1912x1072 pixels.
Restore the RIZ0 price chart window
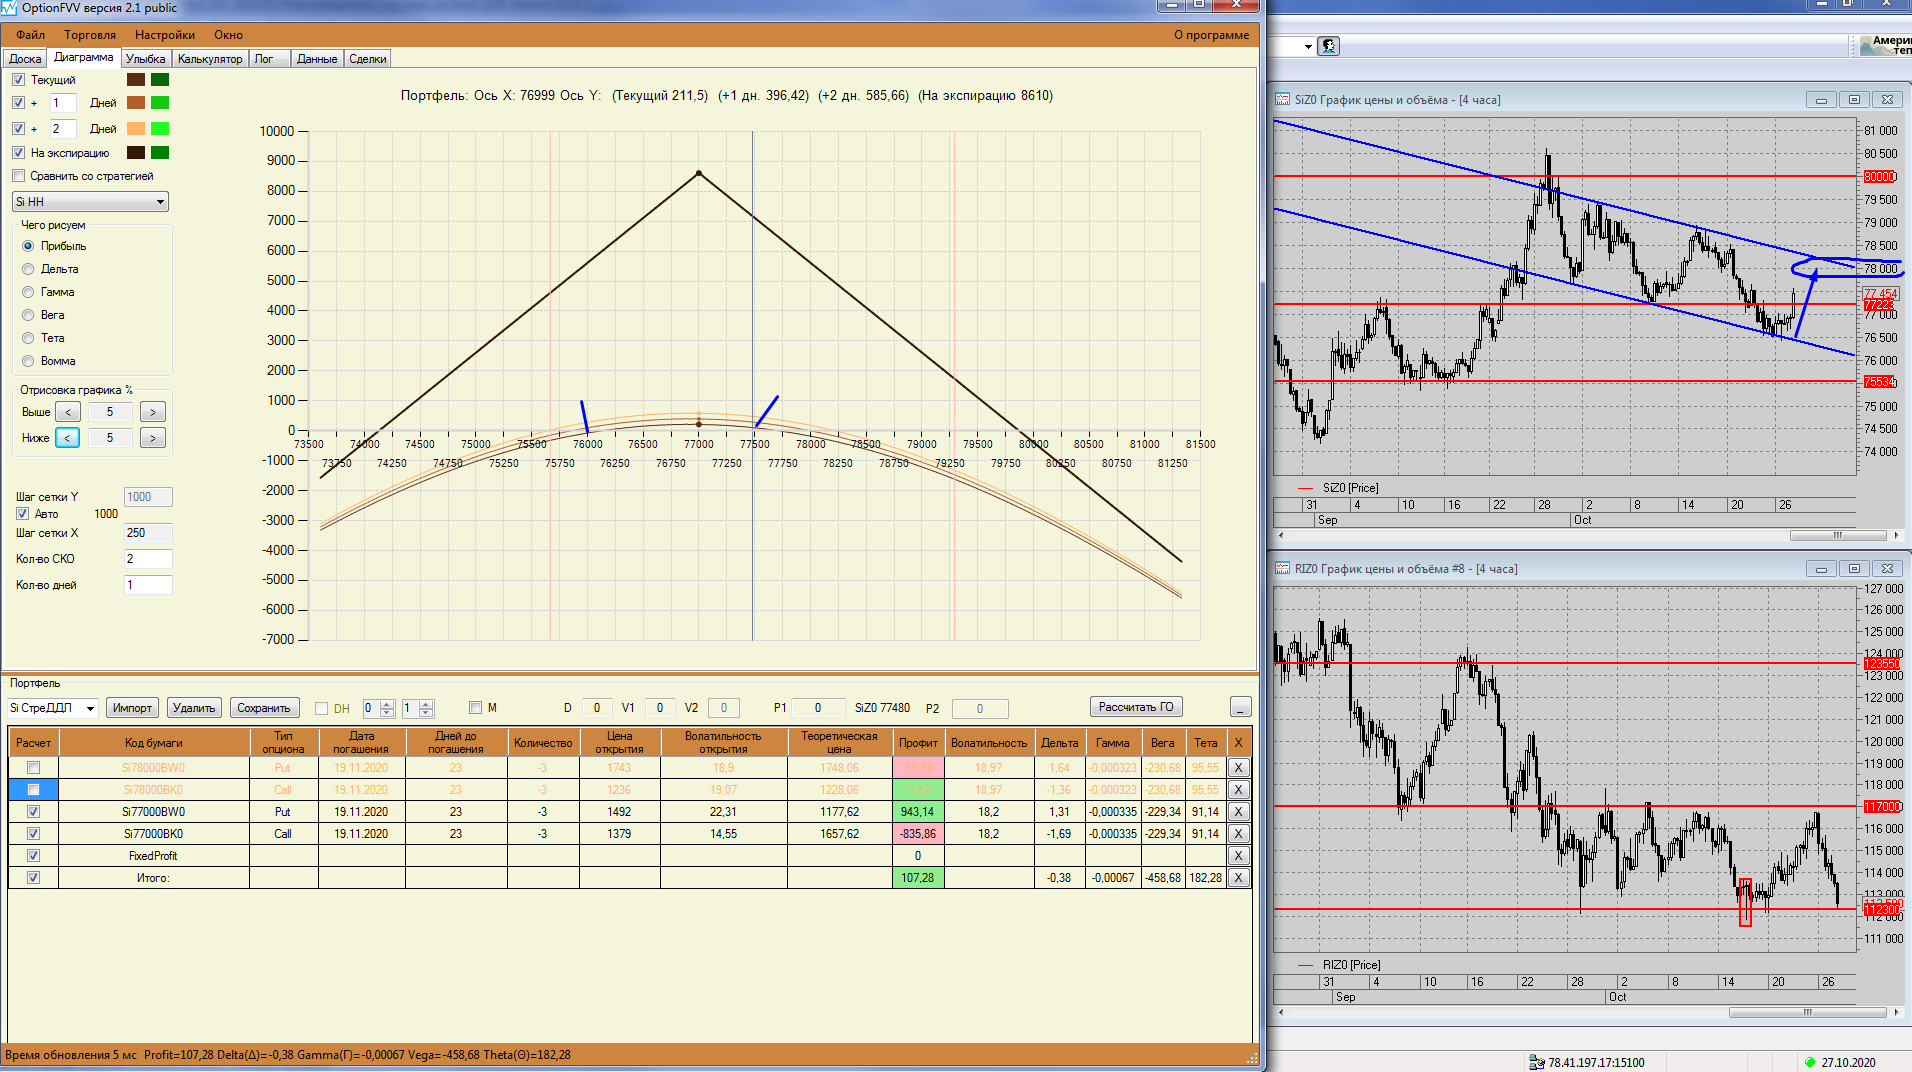[x=1854, y=569]
